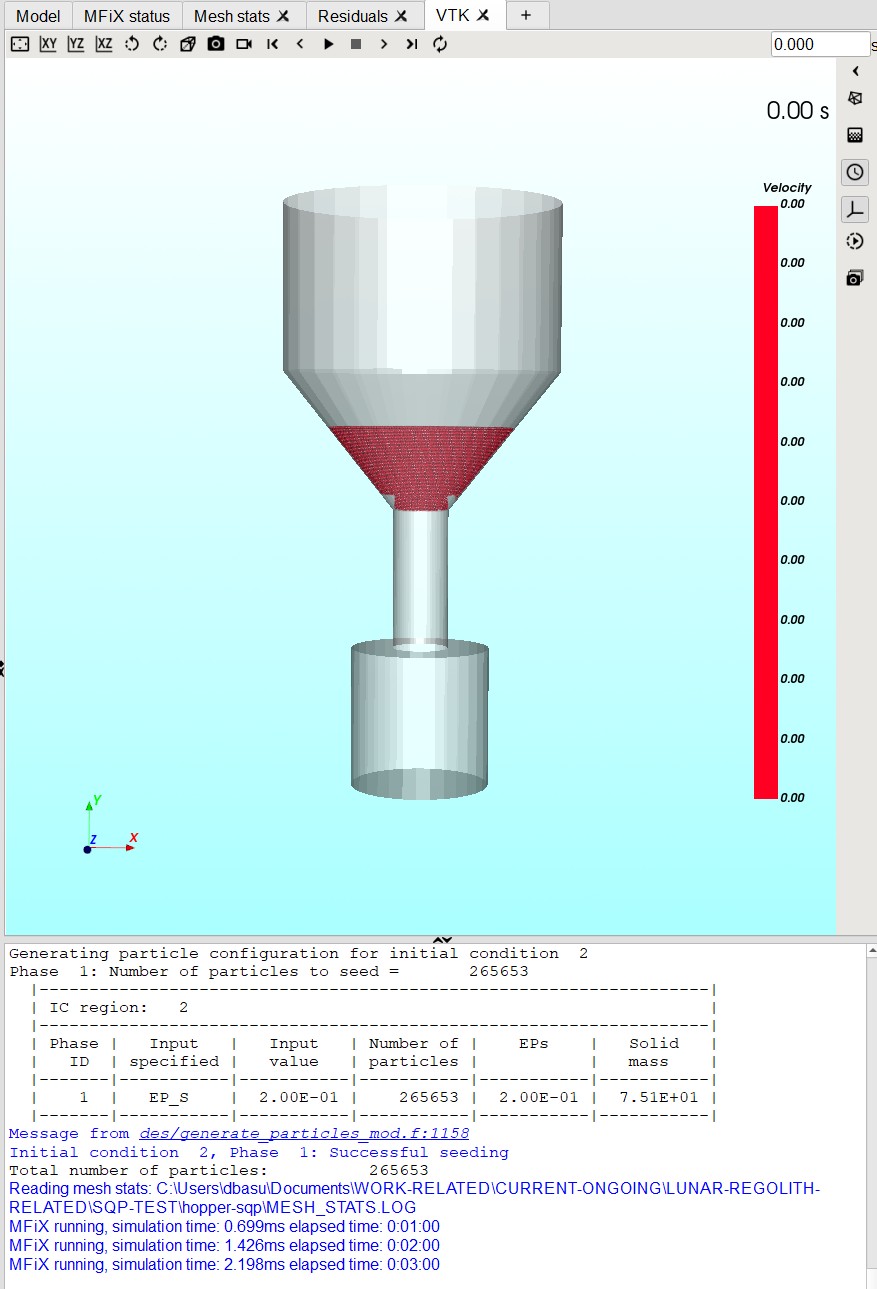
Task: Open the playback options panel
Action: tap(855, 241)
